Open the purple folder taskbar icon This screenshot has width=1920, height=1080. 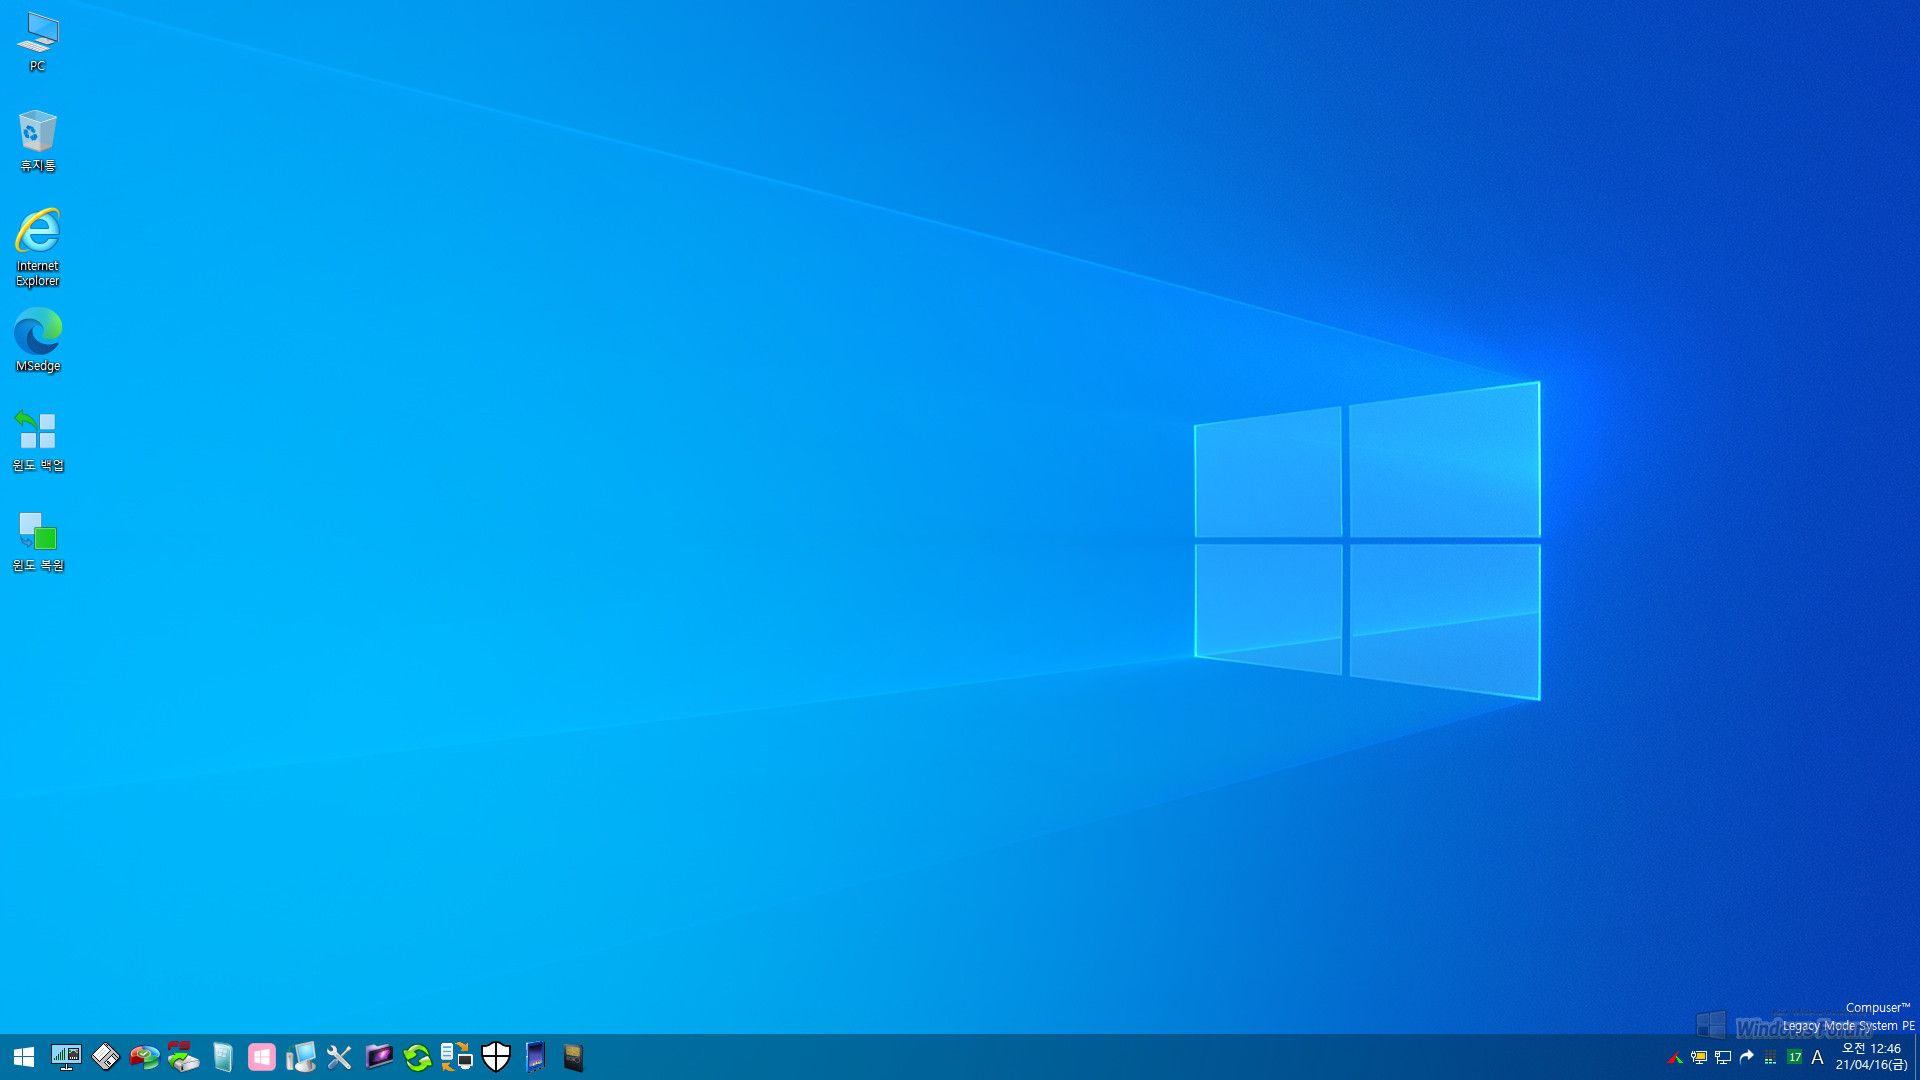pos(378,1057)
